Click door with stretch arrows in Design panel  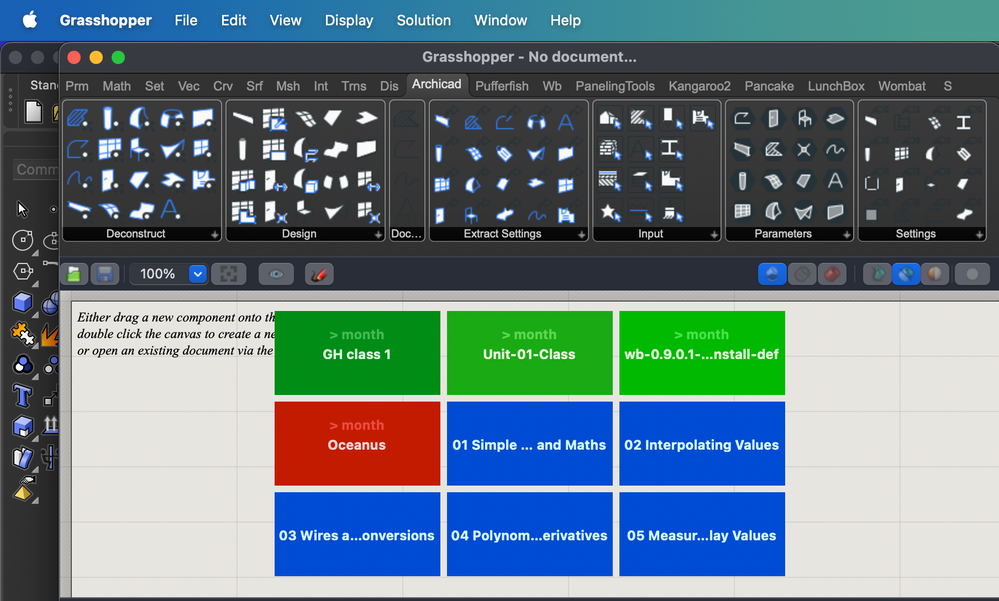[275, 180]
